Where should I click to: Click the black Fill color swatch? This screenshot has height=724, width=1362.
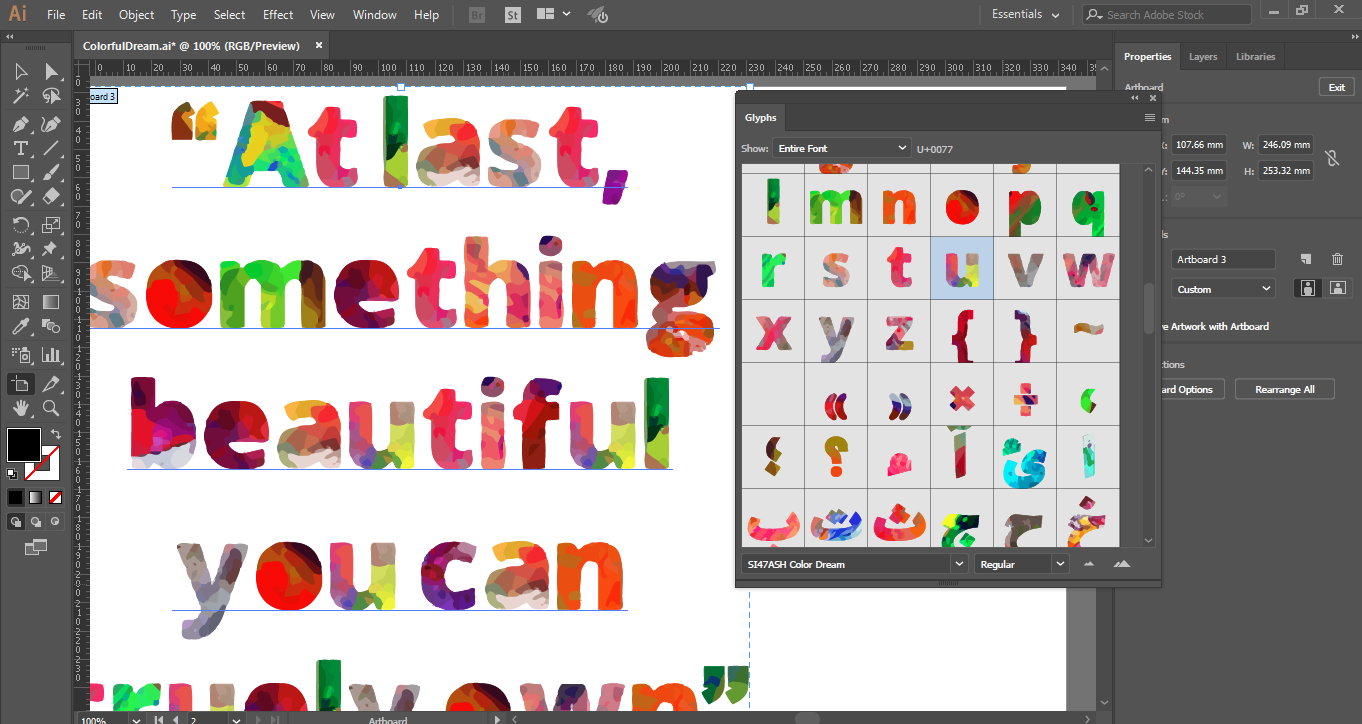point(24,445)
